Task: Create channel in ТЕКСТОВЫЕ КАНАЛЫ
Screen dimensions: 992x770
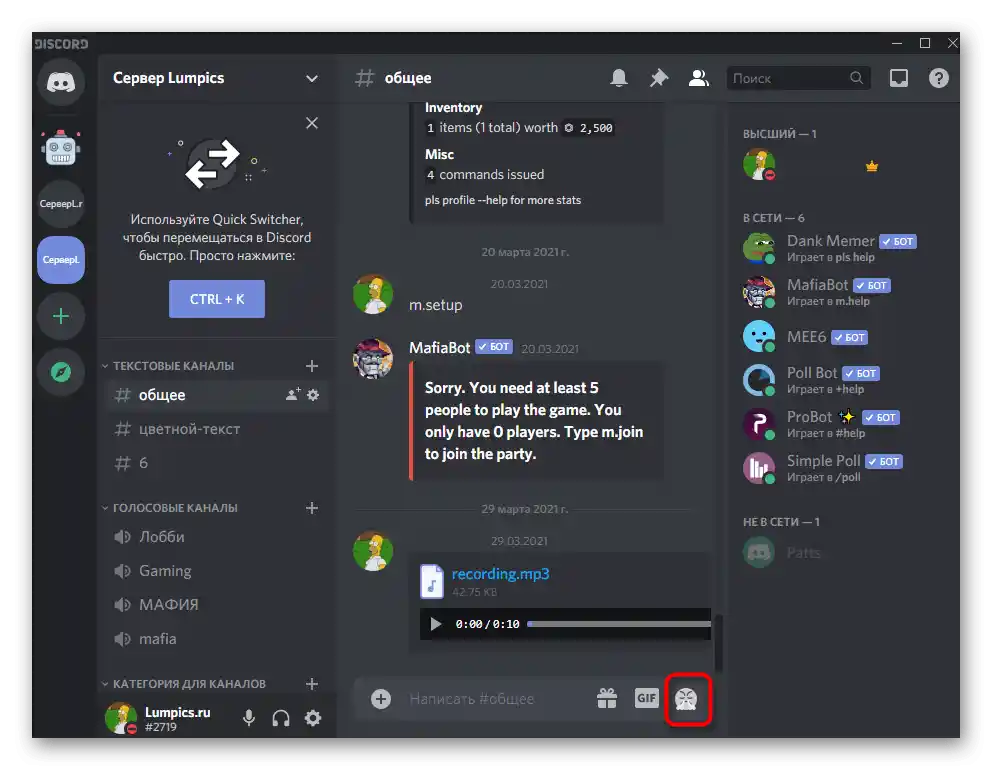Action: (x=312, y=366)
